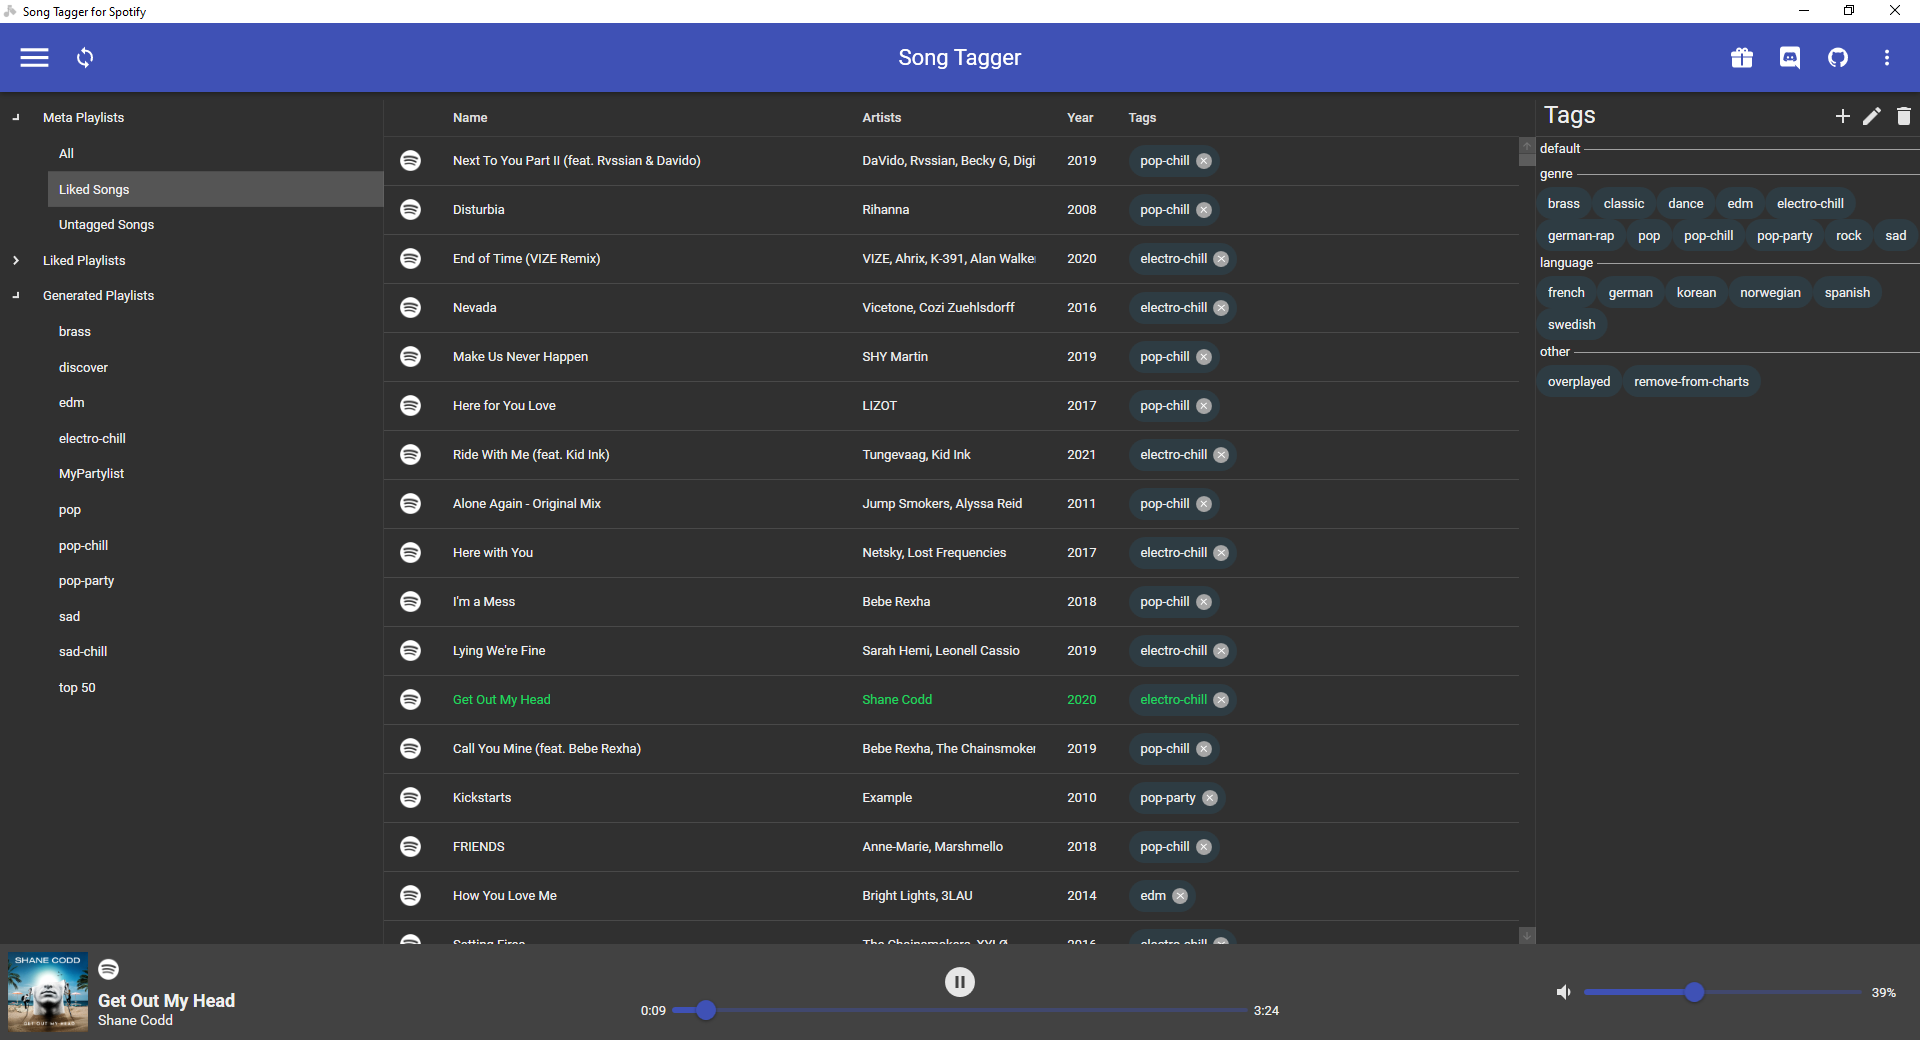Image resolution: width=1920 pixels, height=1040 pixels.
Task: Remove pop-party tag from Kickstarts
Action: point(1210,798)
